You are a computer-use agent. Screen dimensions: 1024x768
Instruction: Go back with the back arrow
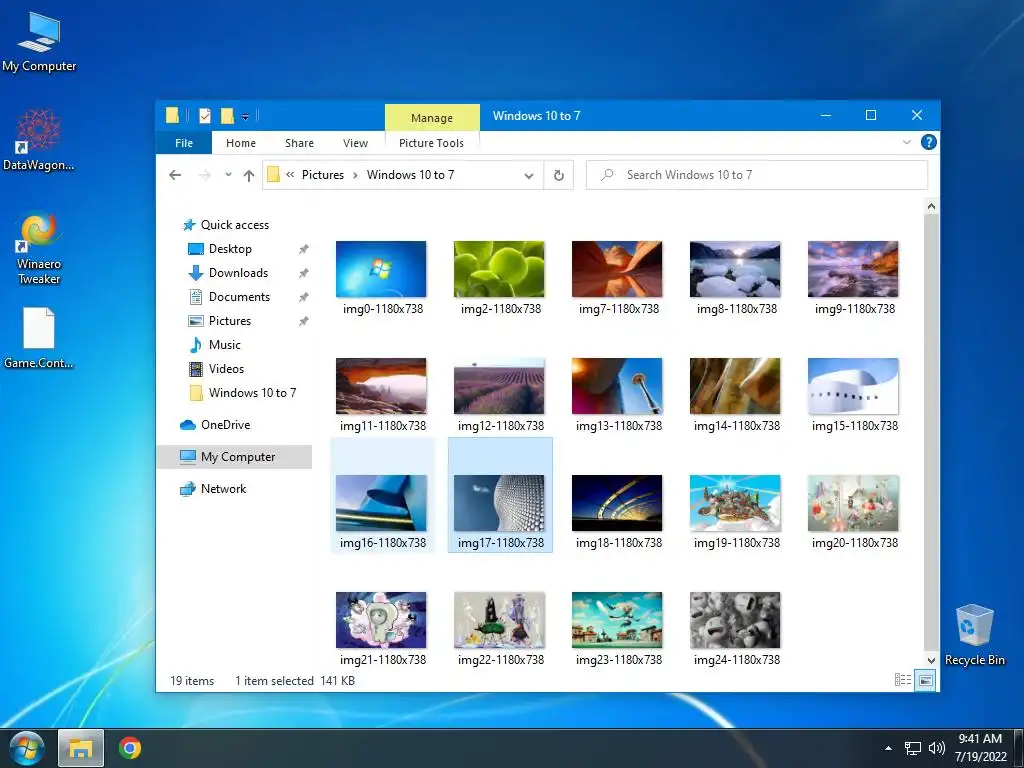[x=175, y=175]
